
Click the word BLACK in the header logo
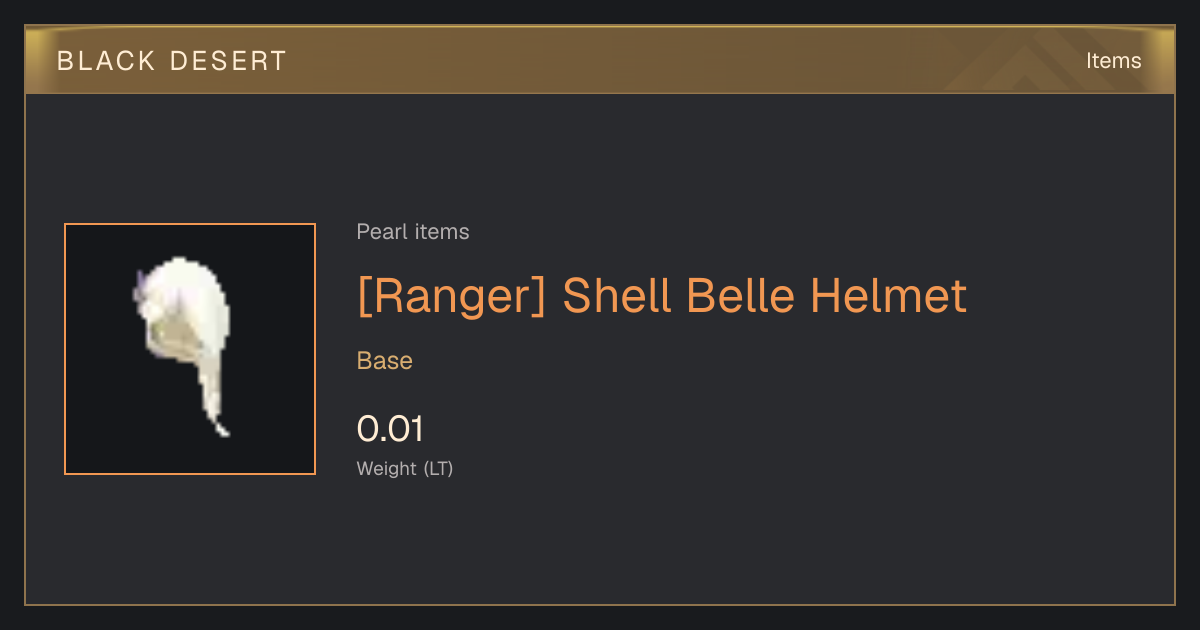(x=107, y=61)
